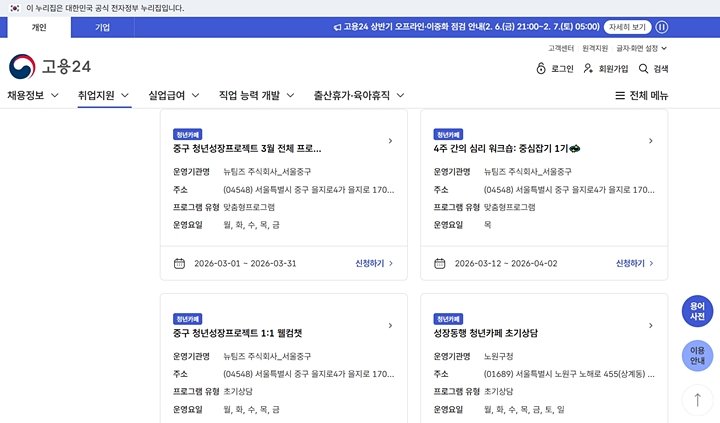The width and height of the screenshot is (720, 423).
Task: Open 글자·화면 설정 dropdown
Action: tap(641, 48)
